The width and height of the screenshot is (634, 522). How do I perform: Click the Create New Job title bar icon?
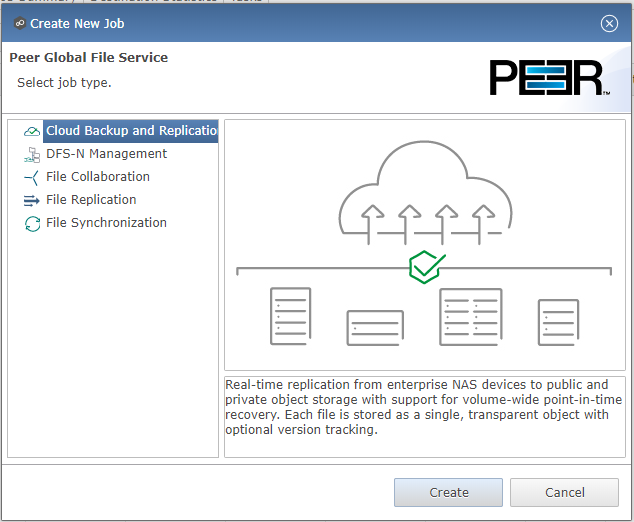[19, 23]
